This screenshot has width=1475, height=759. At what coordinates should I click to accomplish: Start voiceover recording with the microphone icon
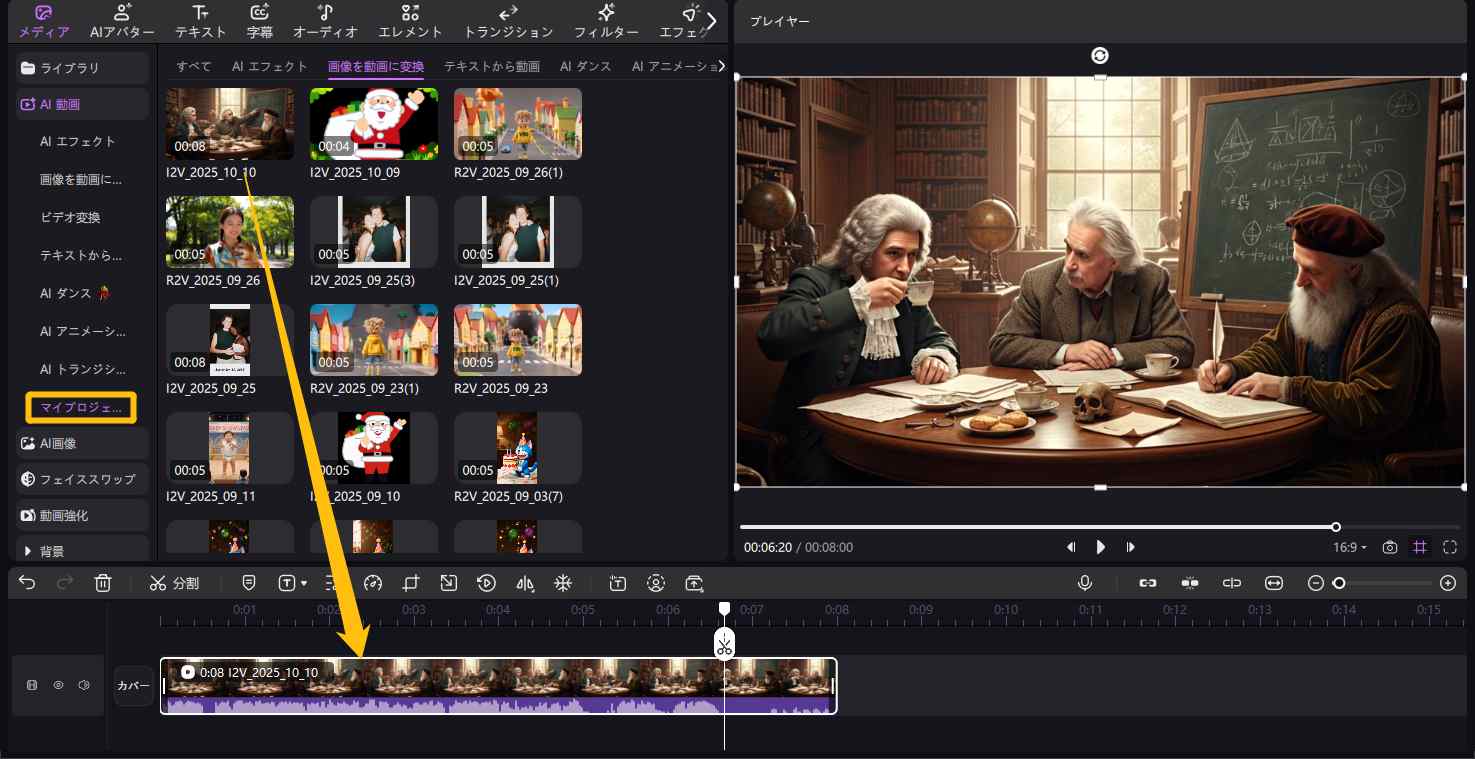point(1085,583)
